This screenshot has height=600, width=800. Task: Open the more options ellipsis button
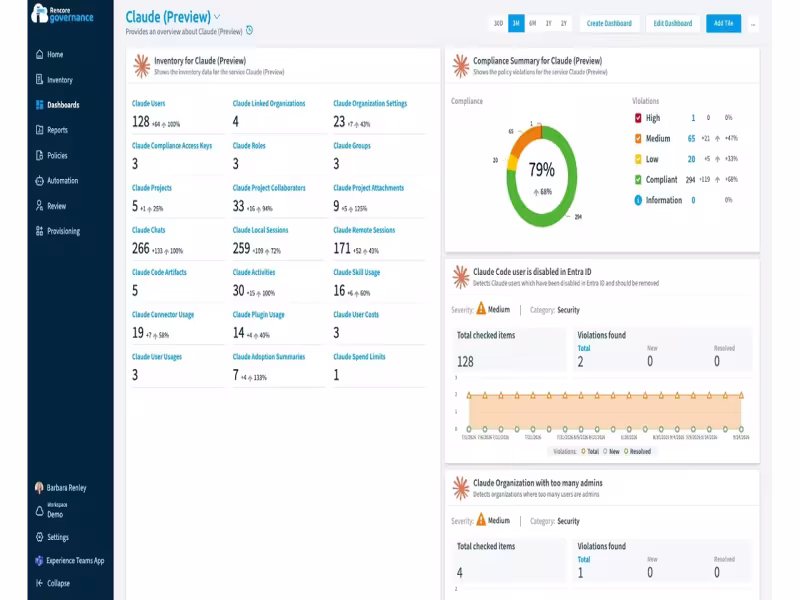[753, 23]
